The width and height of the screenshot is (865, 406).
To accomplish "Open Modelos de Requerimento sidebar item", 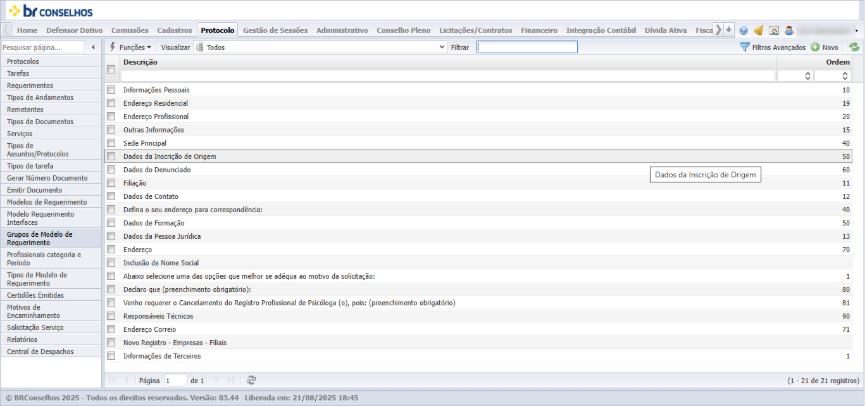I will coord(51,202).
